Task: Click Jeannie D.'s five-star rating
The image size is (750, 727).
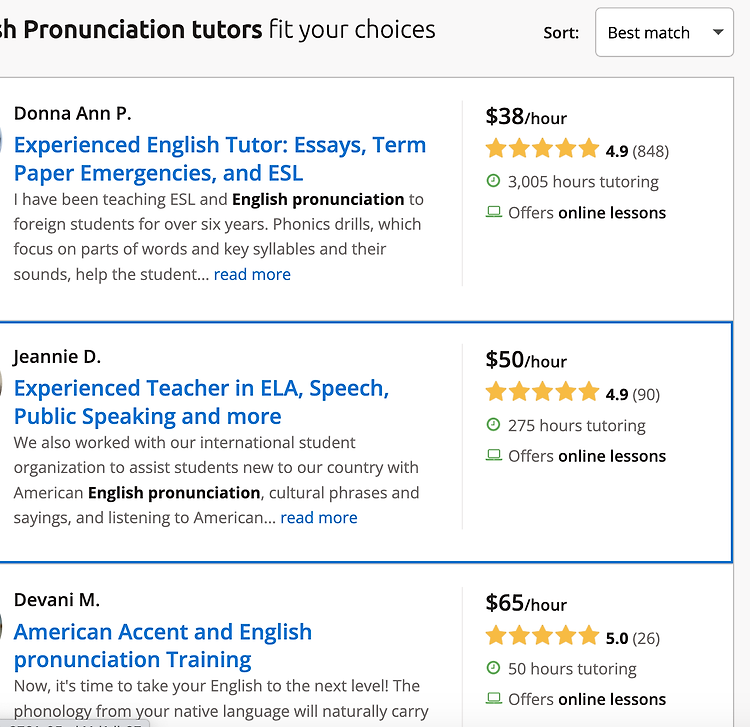Action: 542,392
